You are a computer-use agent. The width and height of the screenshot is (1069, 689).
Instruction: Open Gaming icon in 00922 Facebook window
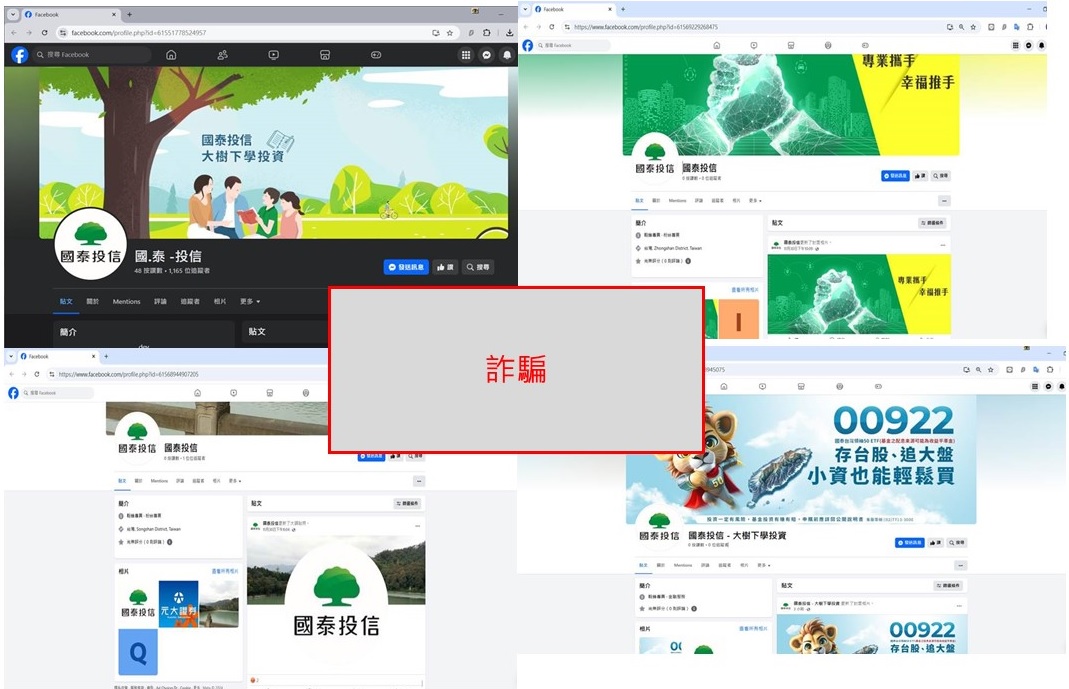[878, 386]
